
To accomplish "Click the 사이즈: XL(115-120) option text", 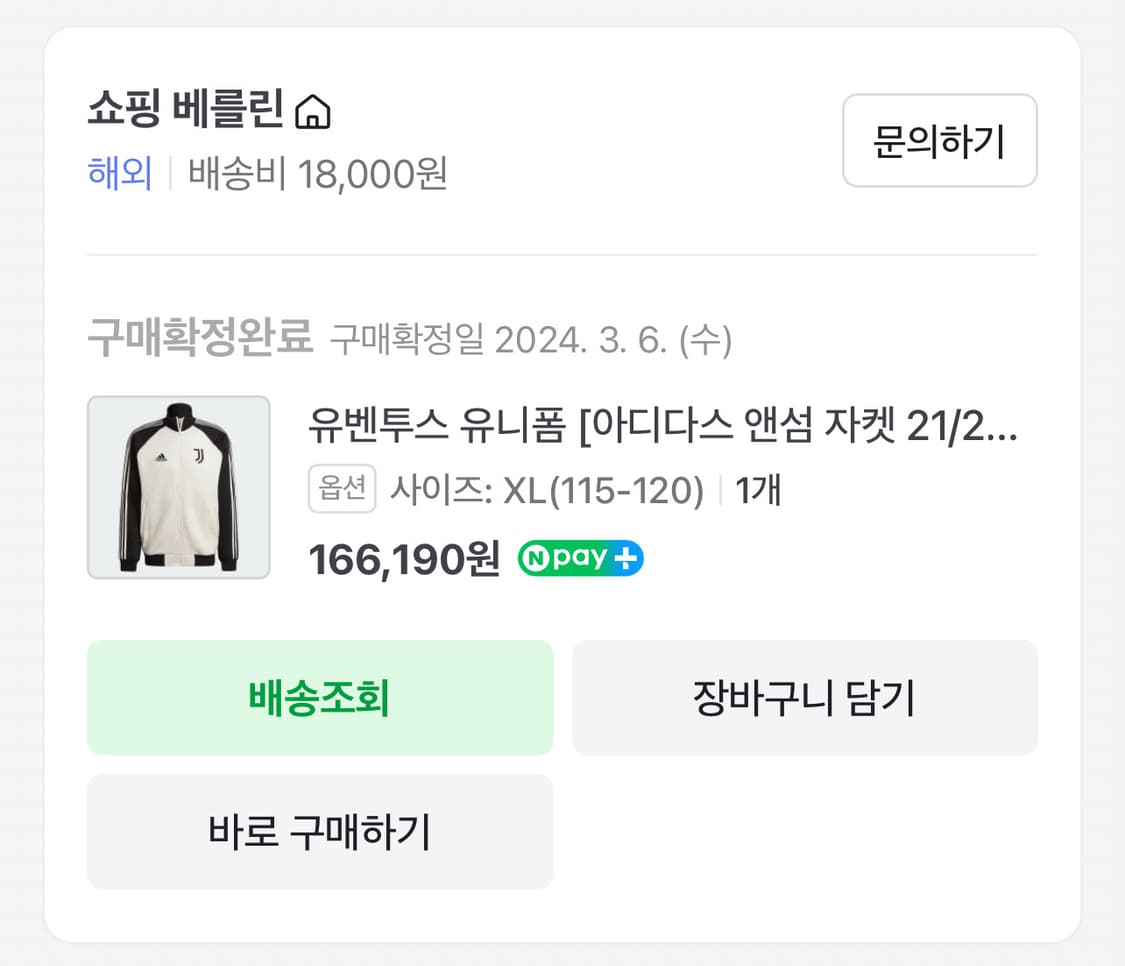I will coord(547,491).
